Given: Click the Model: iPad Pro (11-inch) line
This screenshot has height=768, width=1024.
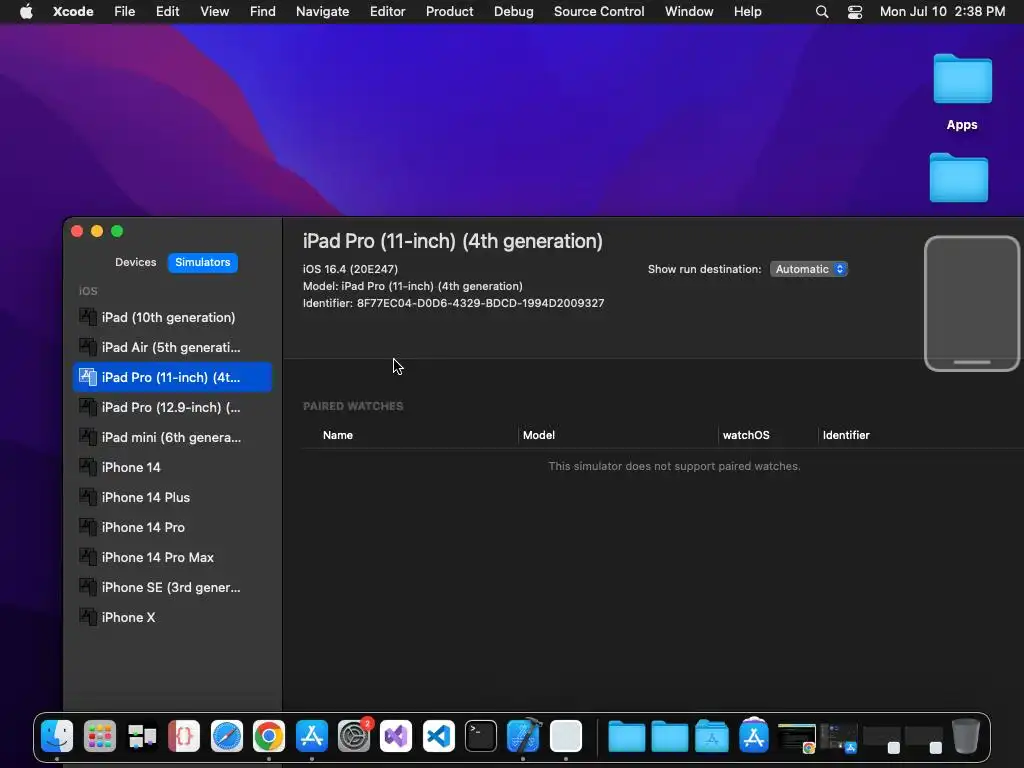Looking at the screenshot, I should pyautogui.click(x=413, y=286).
